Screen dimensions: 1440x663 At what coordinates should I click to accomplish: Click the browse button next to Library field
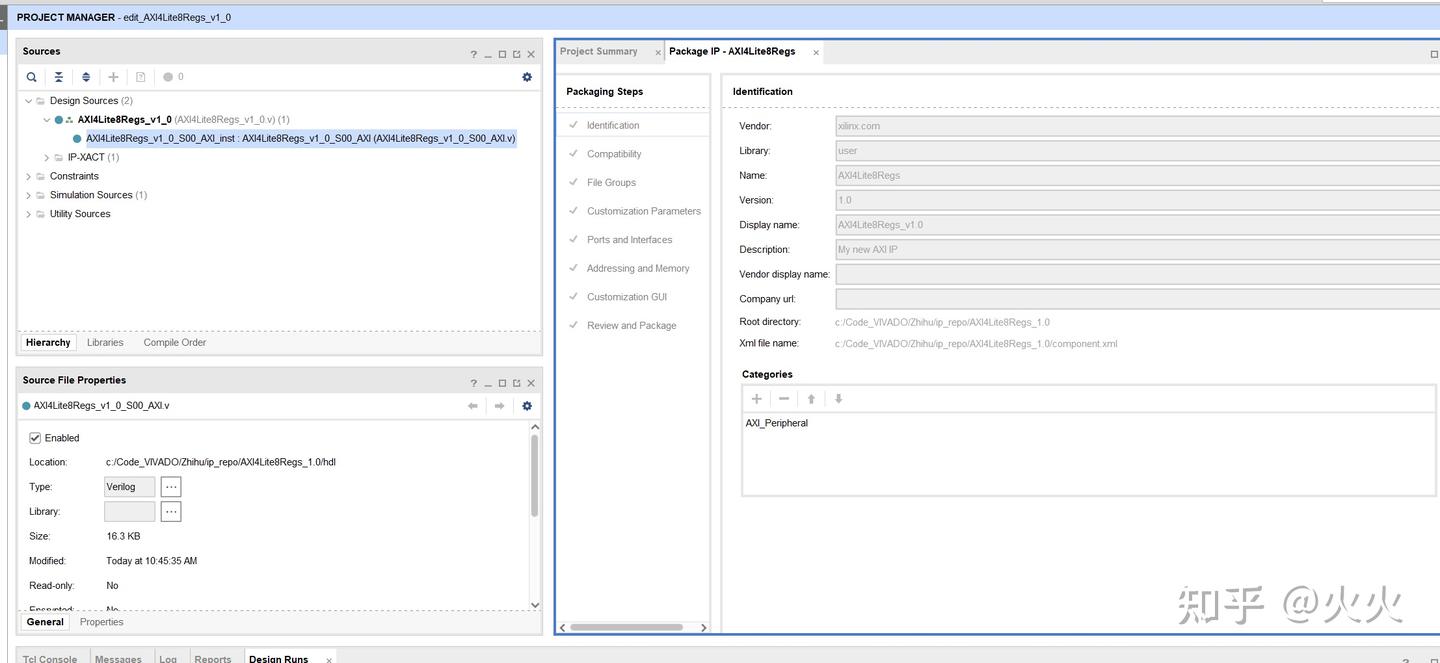171,512
